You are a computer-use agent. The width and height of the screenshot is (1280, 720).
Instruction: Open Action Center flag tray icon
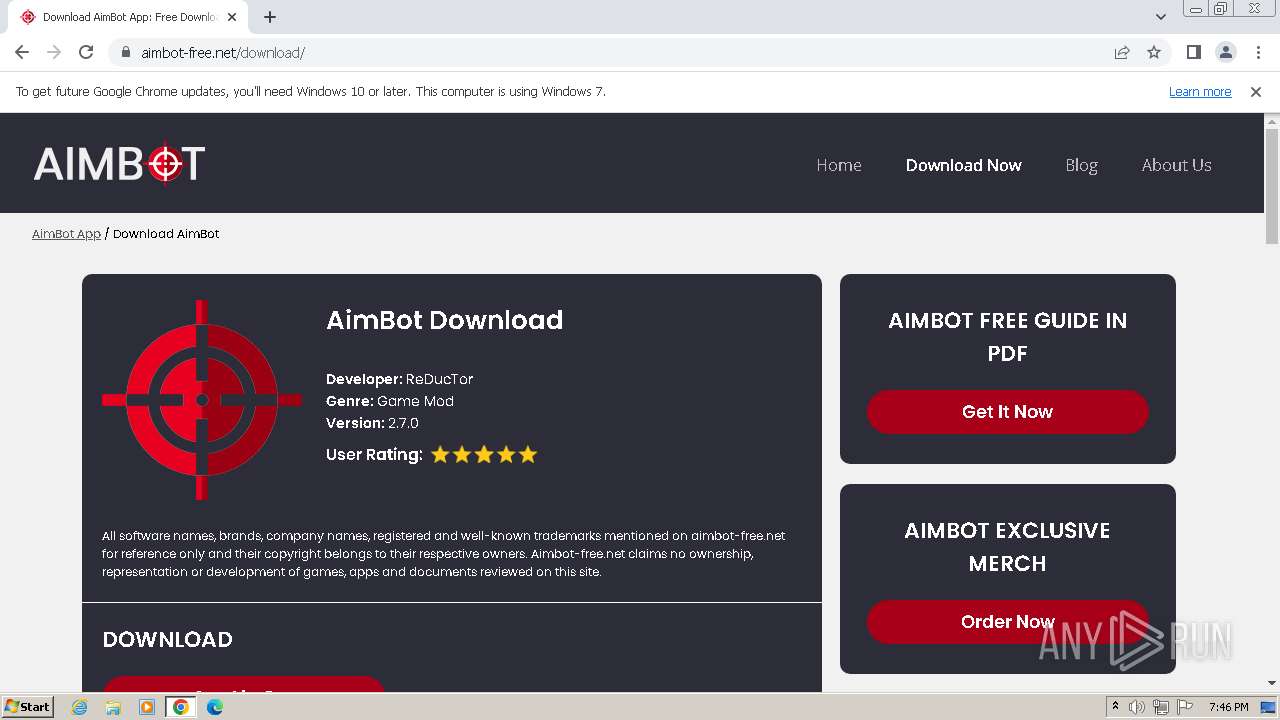pos(1185,707)
